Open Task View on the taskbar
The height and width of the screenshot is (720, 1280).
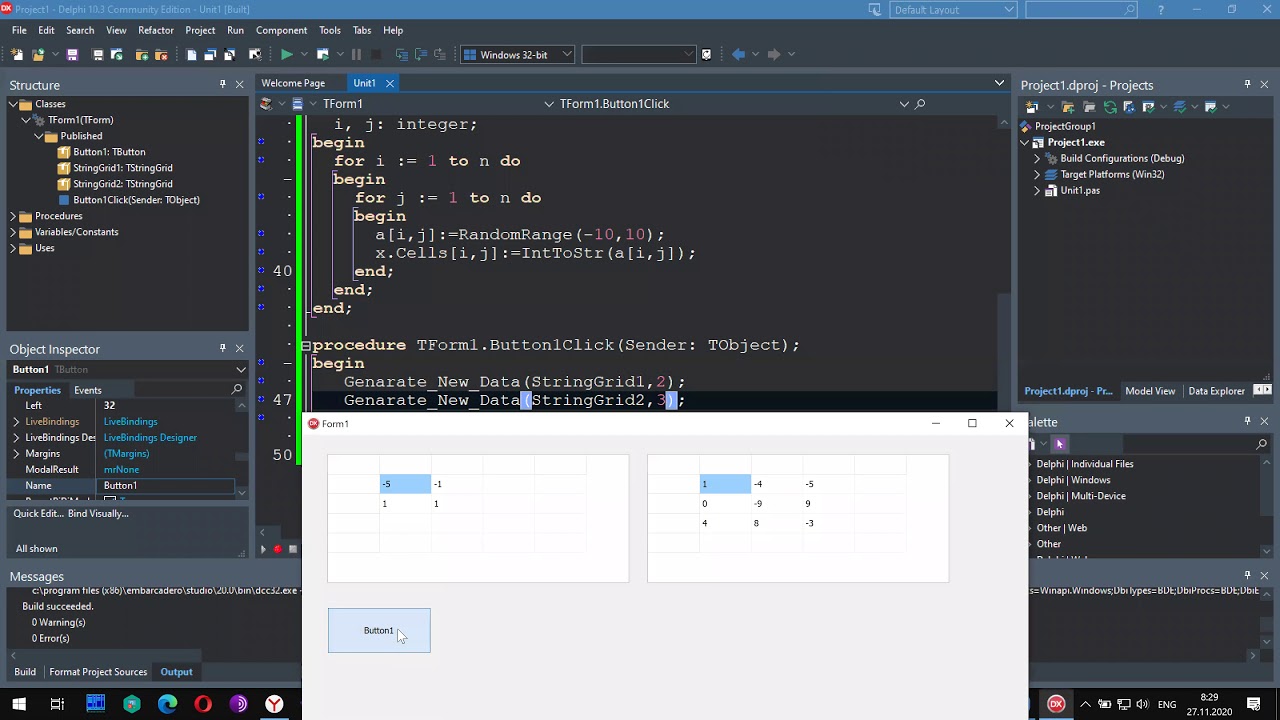[x=57, y=704]
